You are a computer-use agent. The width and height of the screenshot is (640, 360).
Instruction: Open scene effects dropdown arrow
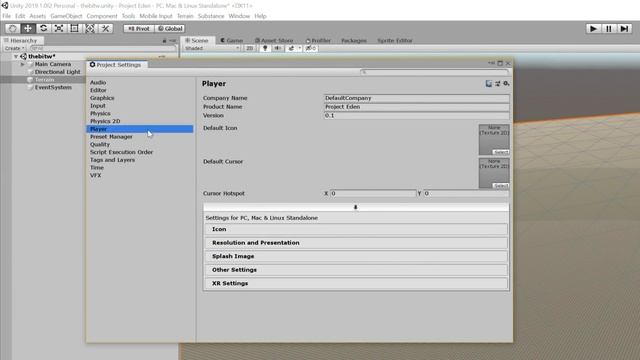pos(300,48)
